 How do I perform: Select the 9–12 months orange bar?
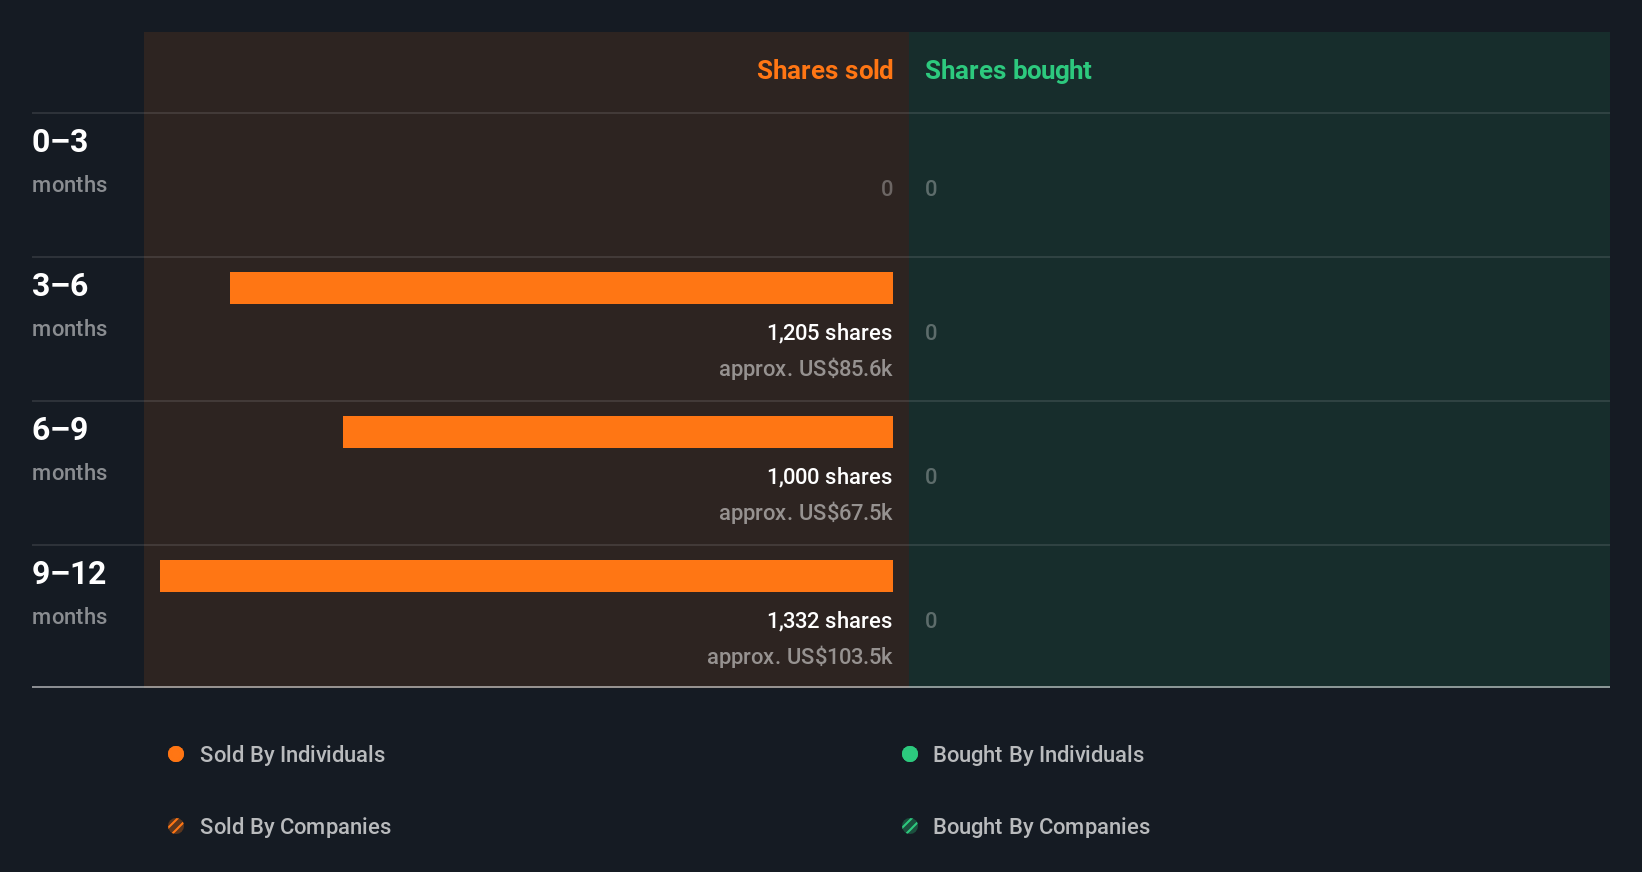[526, 576]
